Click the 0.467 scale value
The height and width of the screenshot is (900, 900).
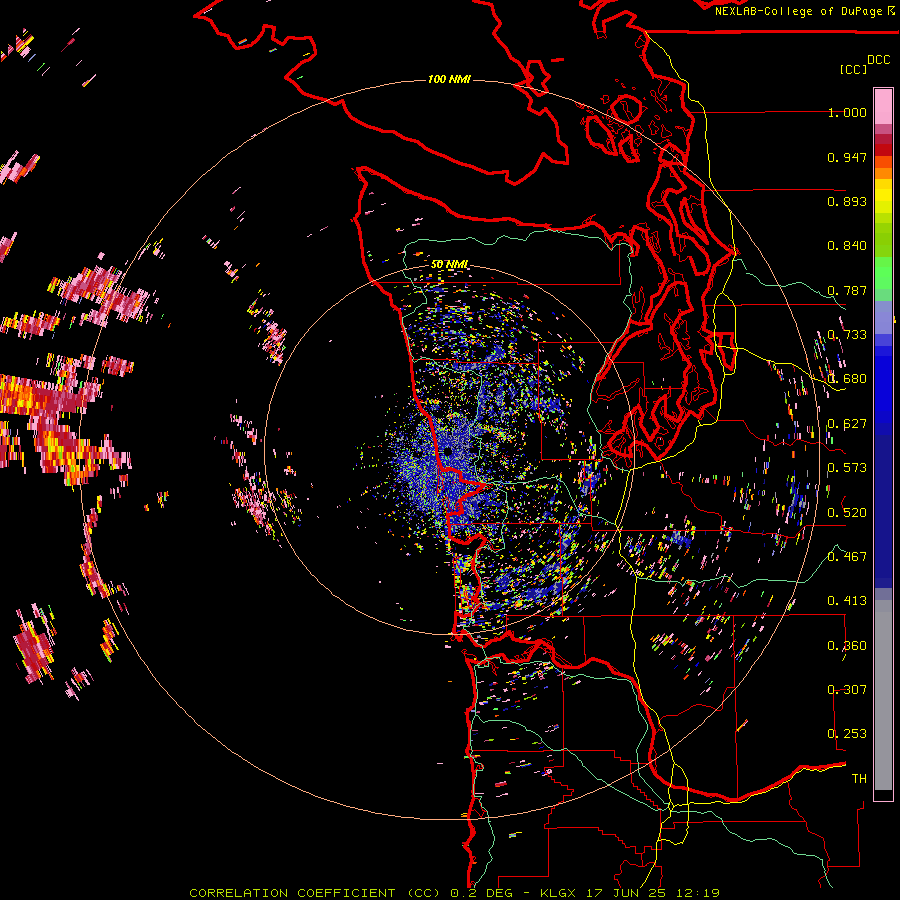(x=847, y=556)
